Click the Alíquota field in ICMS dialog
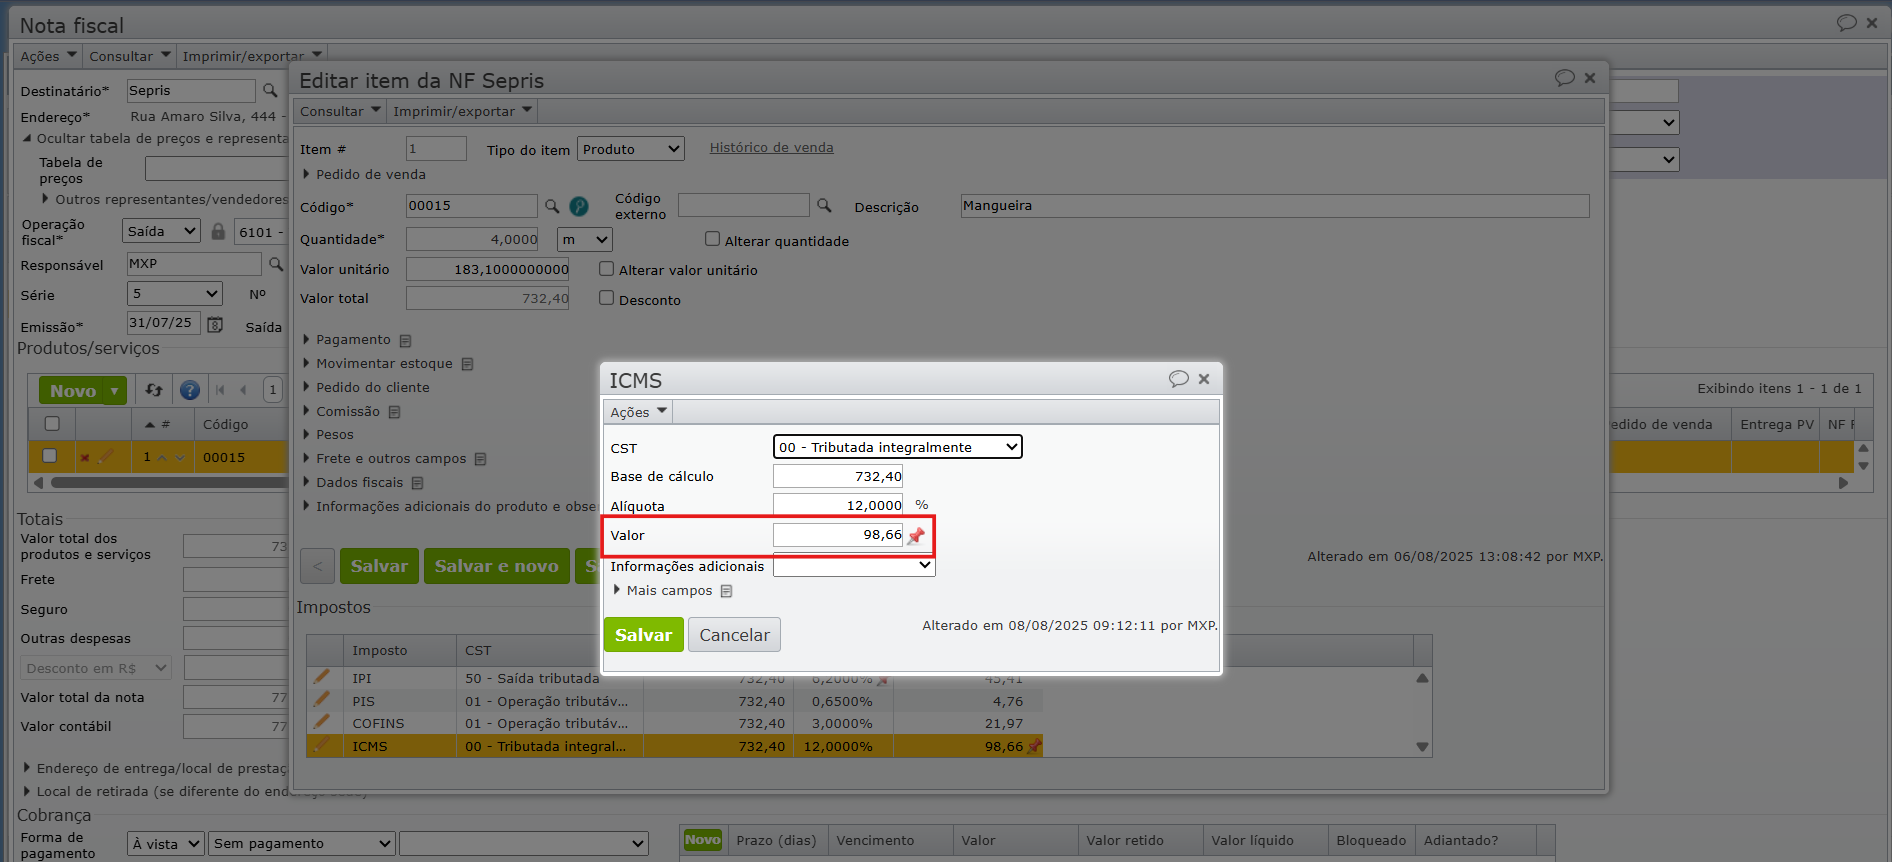 [838, 506]
